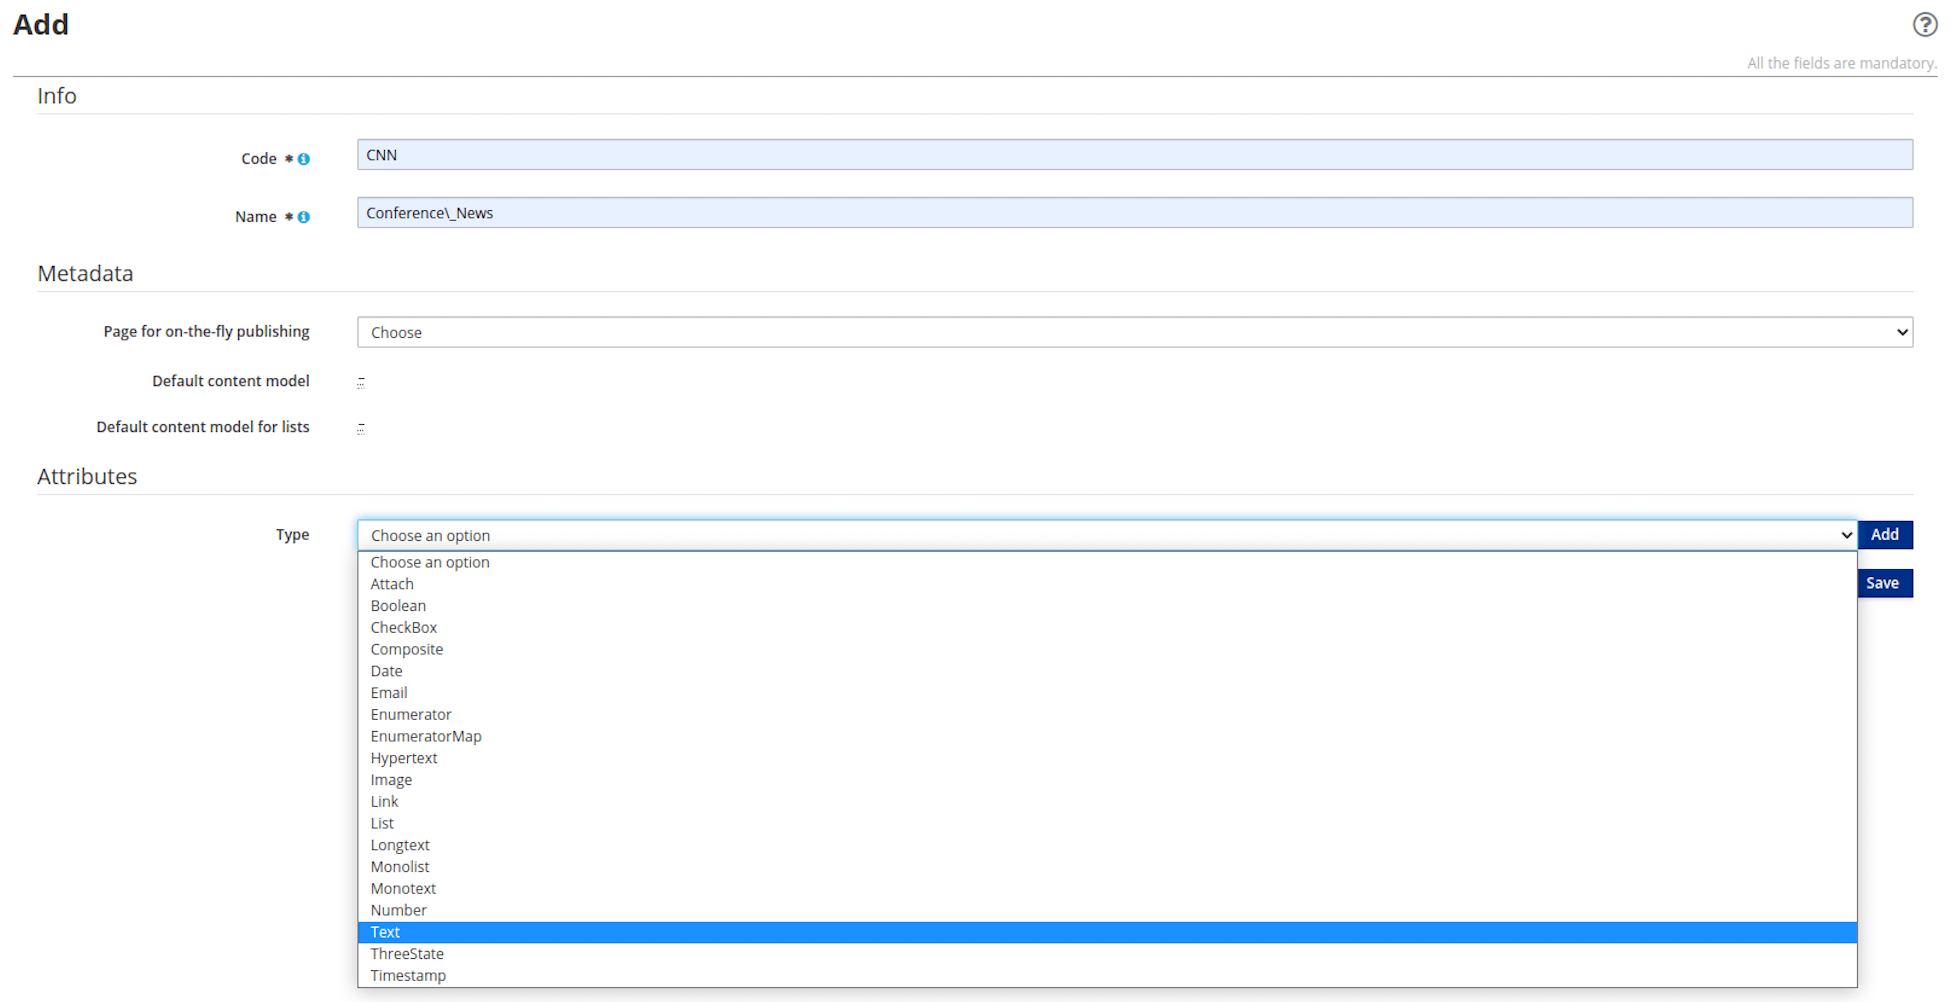Click the info icon beside the Name field
The height and width of the screenshot is (1002, 1954).
point(303,216)
